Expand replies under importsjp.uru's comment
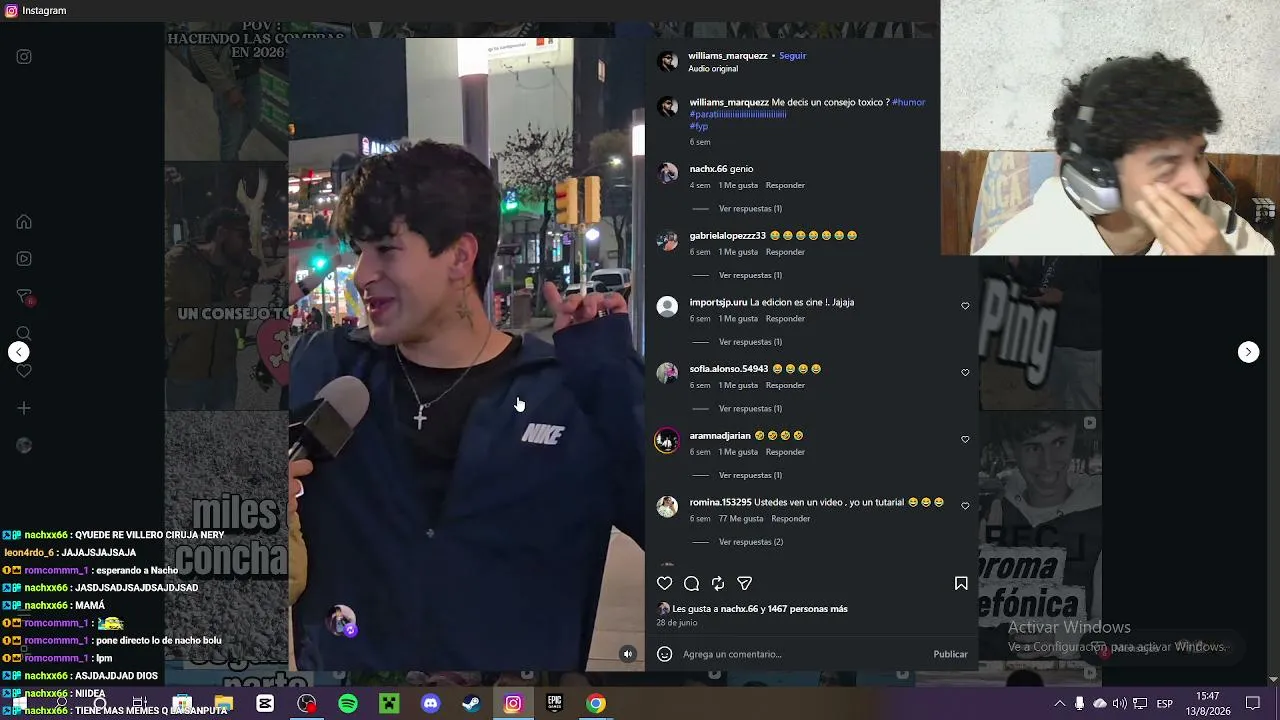Screen dimensions: 1280x720 750,342
